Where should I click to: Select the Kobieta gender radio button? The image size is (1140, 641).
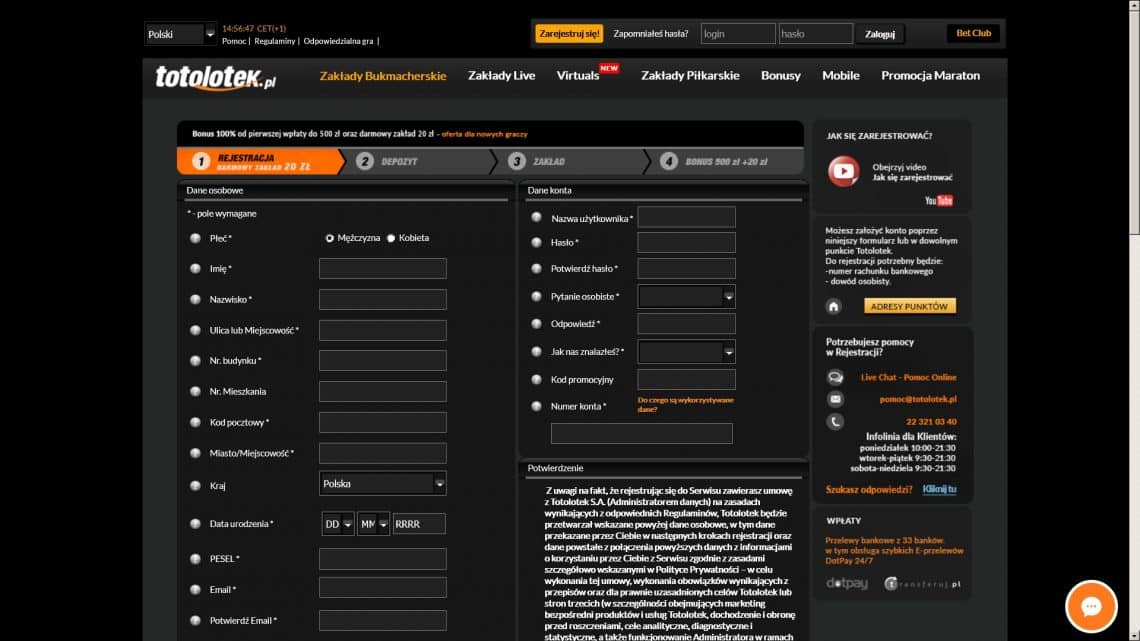click(391, 238)
